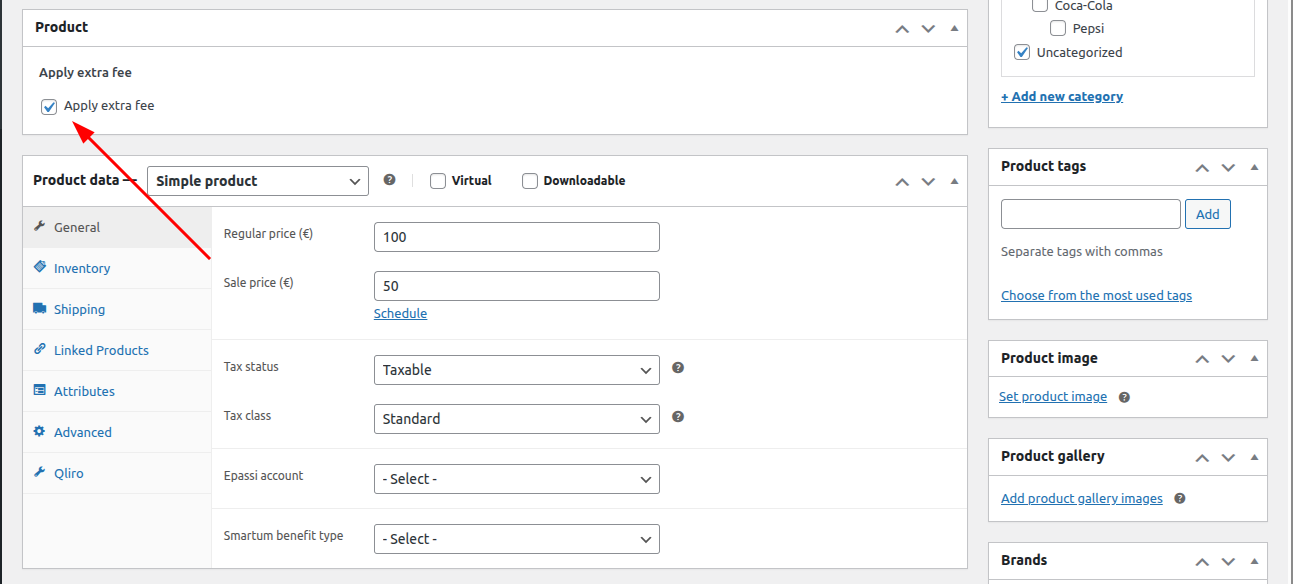
Task: Move Product tags panel down using arrow icon
Action: 1228,167
